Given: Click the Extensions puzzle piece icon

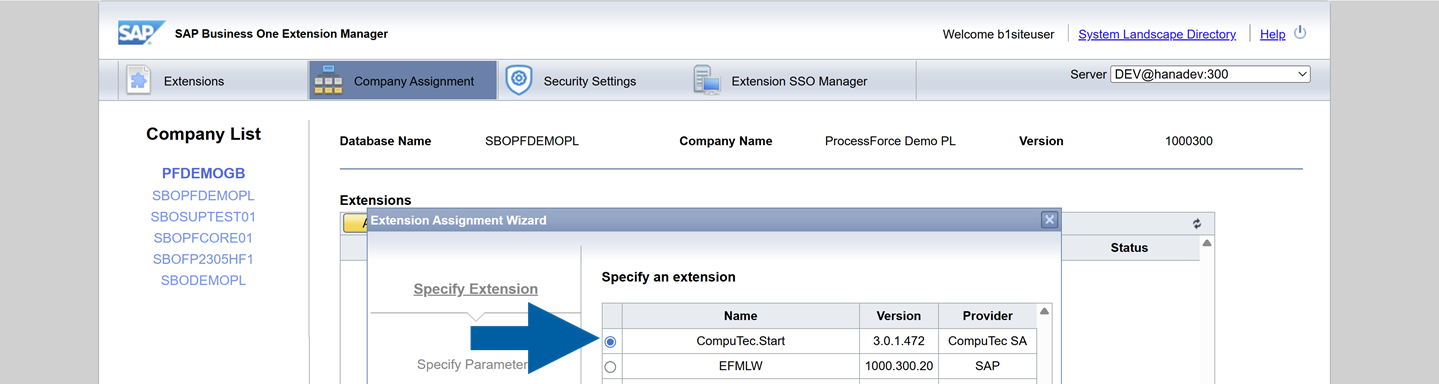Looking at the screenshot, I should [x=138, y=80].
